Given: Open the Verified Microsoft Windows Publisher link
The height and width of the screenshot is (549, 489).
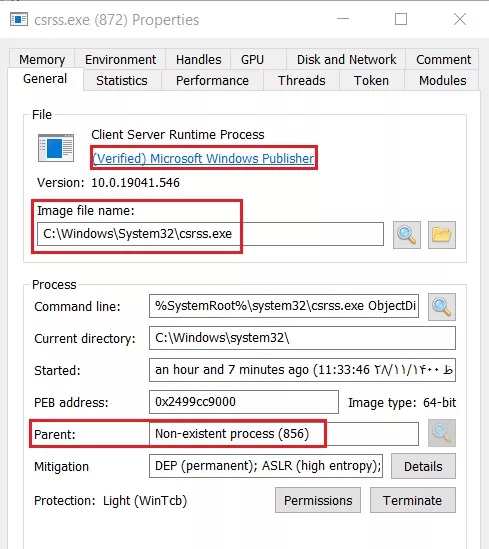Looking at the screenshot, I should click(203, 158).
